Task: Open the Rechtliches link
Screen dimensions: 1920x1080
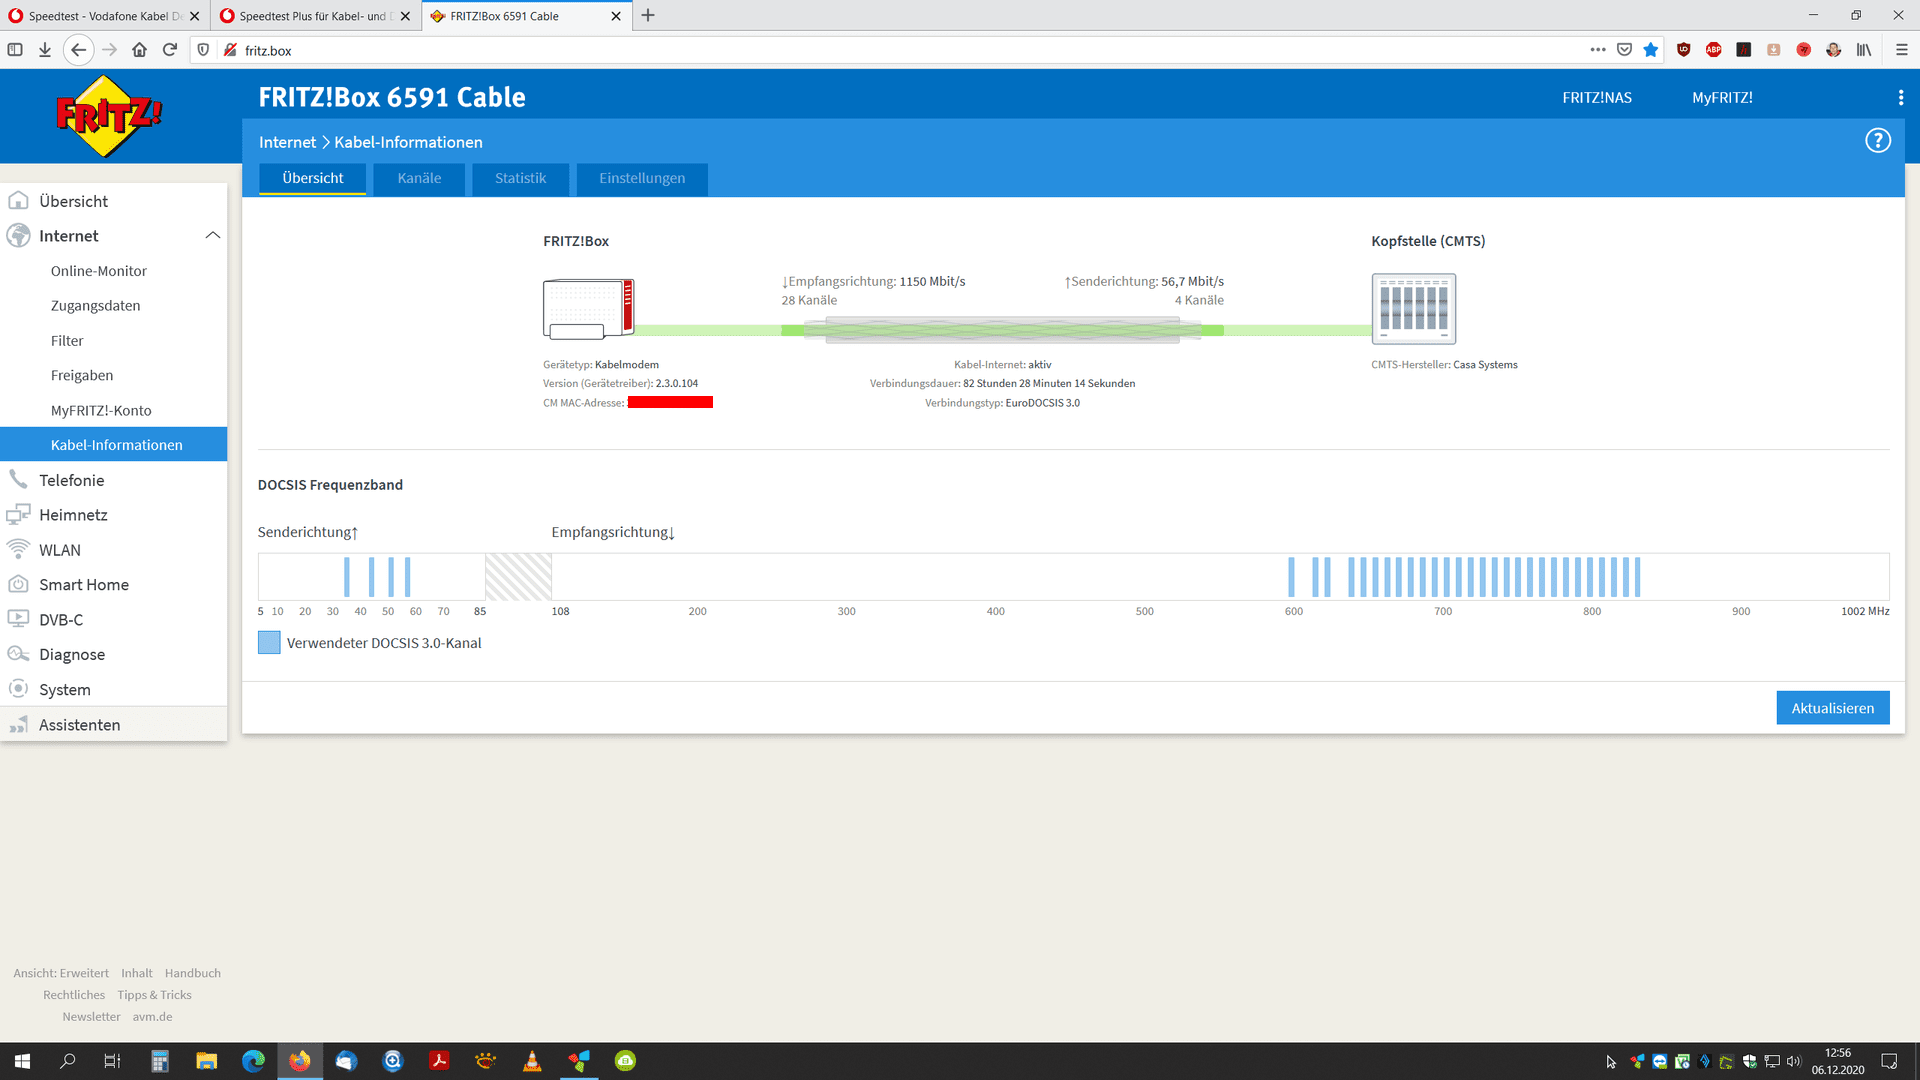Action: pos(74,995)
